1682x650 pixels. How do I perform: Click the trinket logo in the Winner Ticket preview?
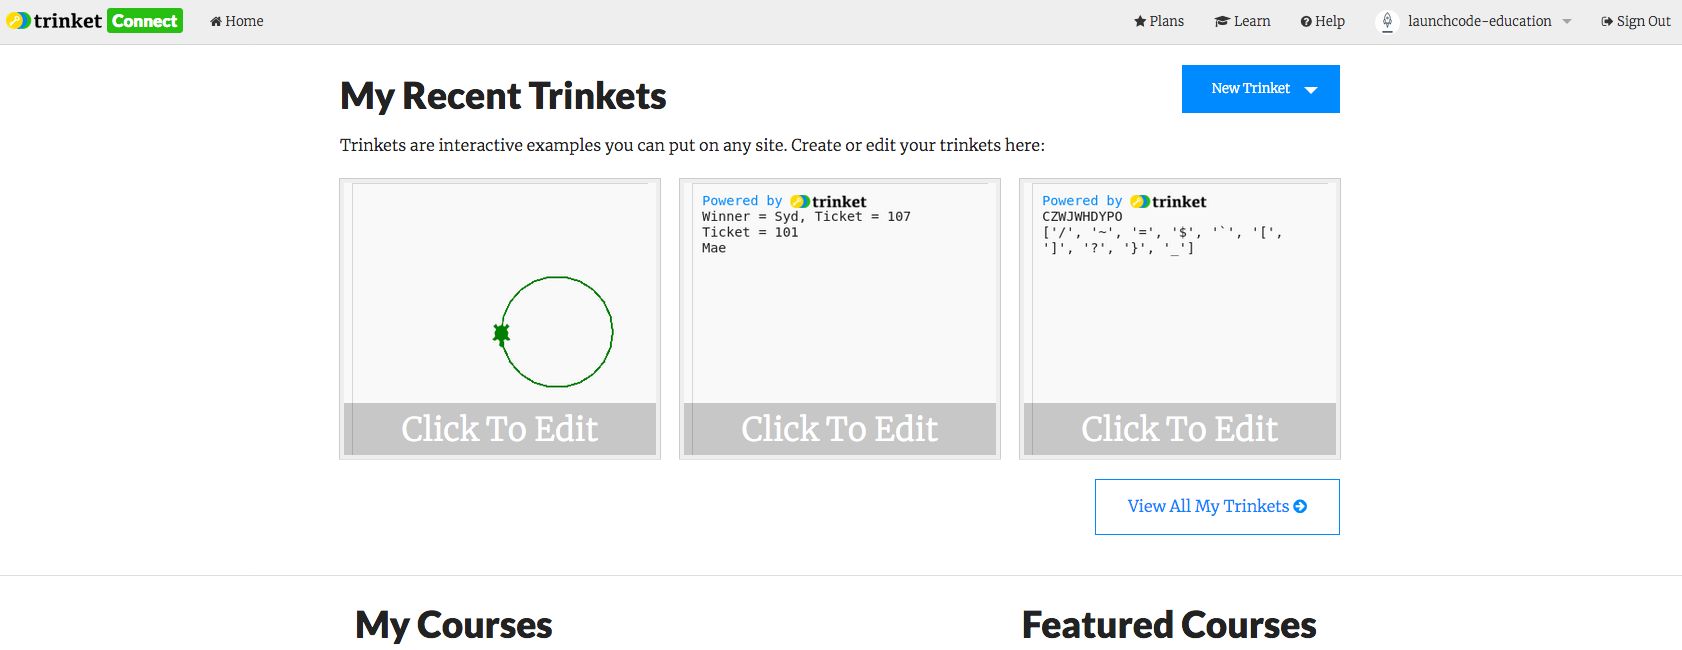pyautogui.click(x=829, y=202)
